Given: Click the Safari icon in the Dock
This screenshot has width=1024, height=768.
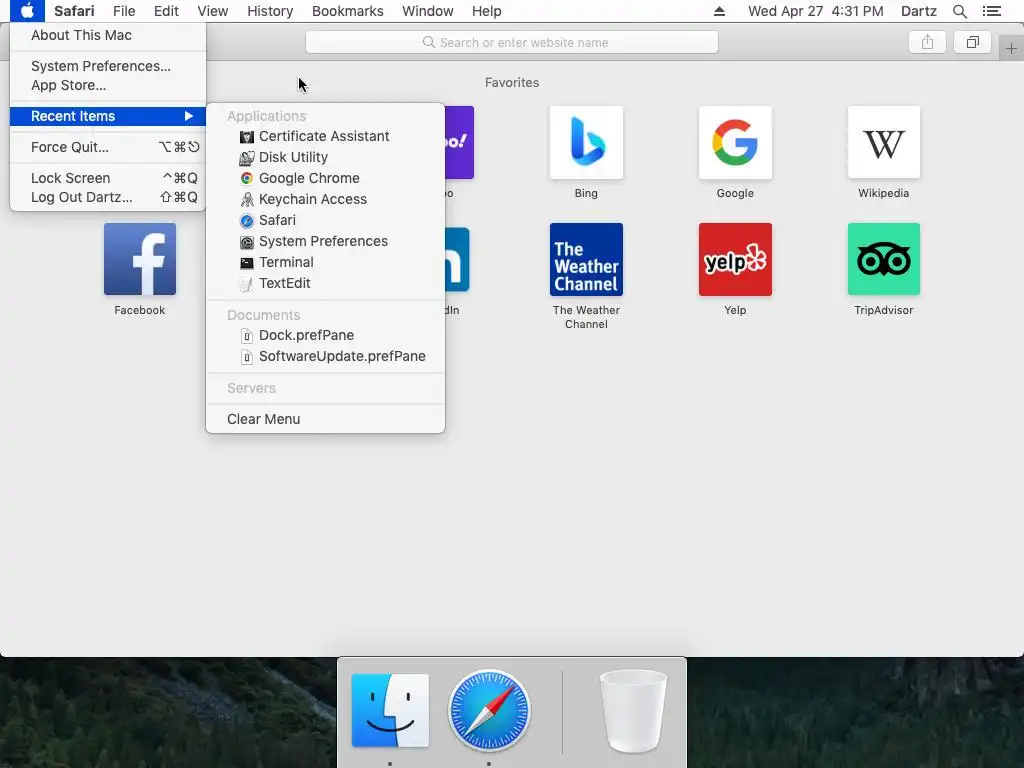Looking at the screenshot, I should tap(489, 711).
